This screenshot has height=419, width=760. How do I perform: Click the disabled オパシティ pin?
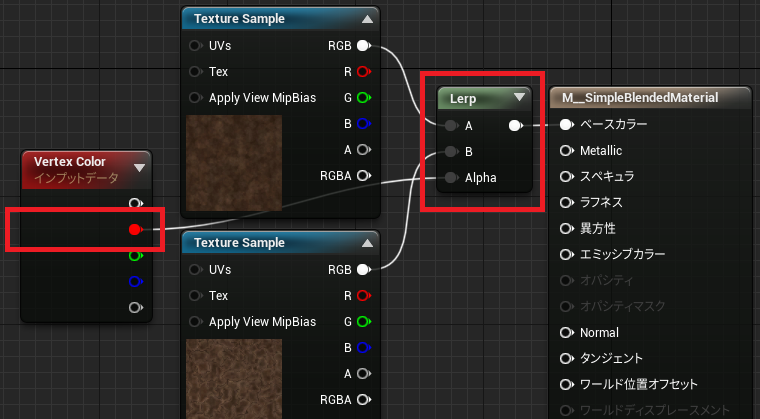[x=565, y=280]
